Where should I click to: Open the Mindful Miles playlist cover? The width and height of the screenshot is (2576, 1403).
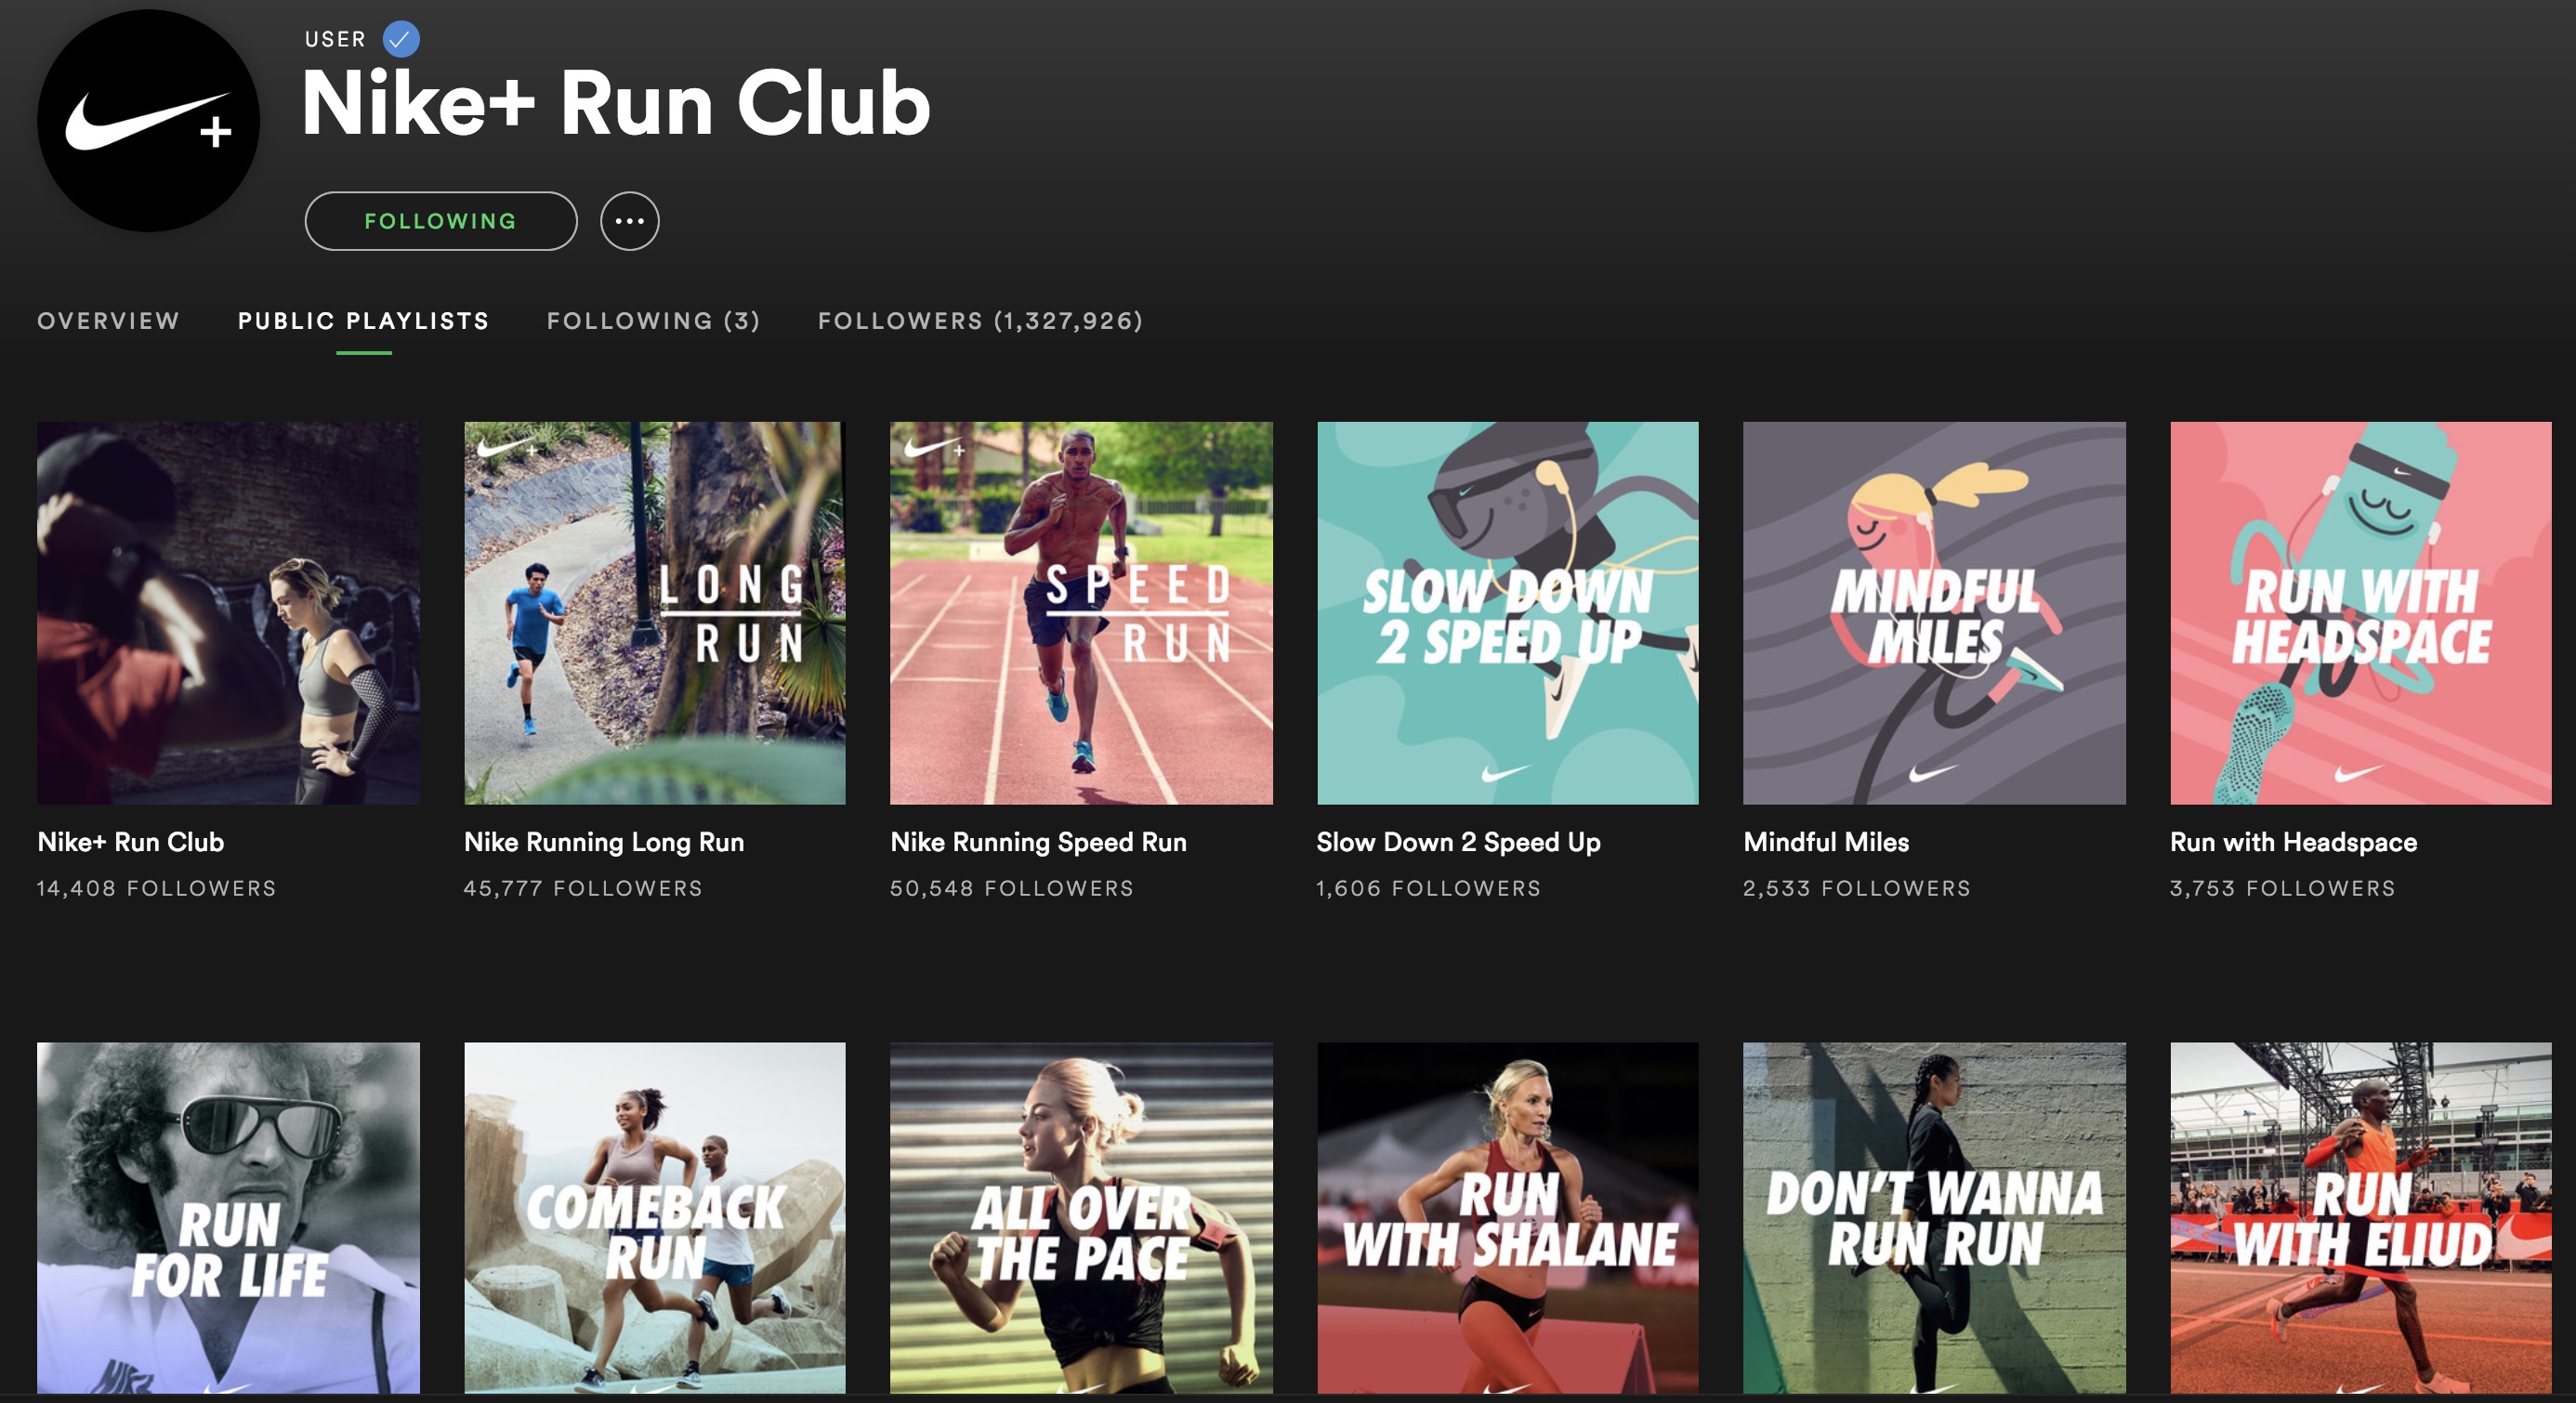tap(1934, 613)
